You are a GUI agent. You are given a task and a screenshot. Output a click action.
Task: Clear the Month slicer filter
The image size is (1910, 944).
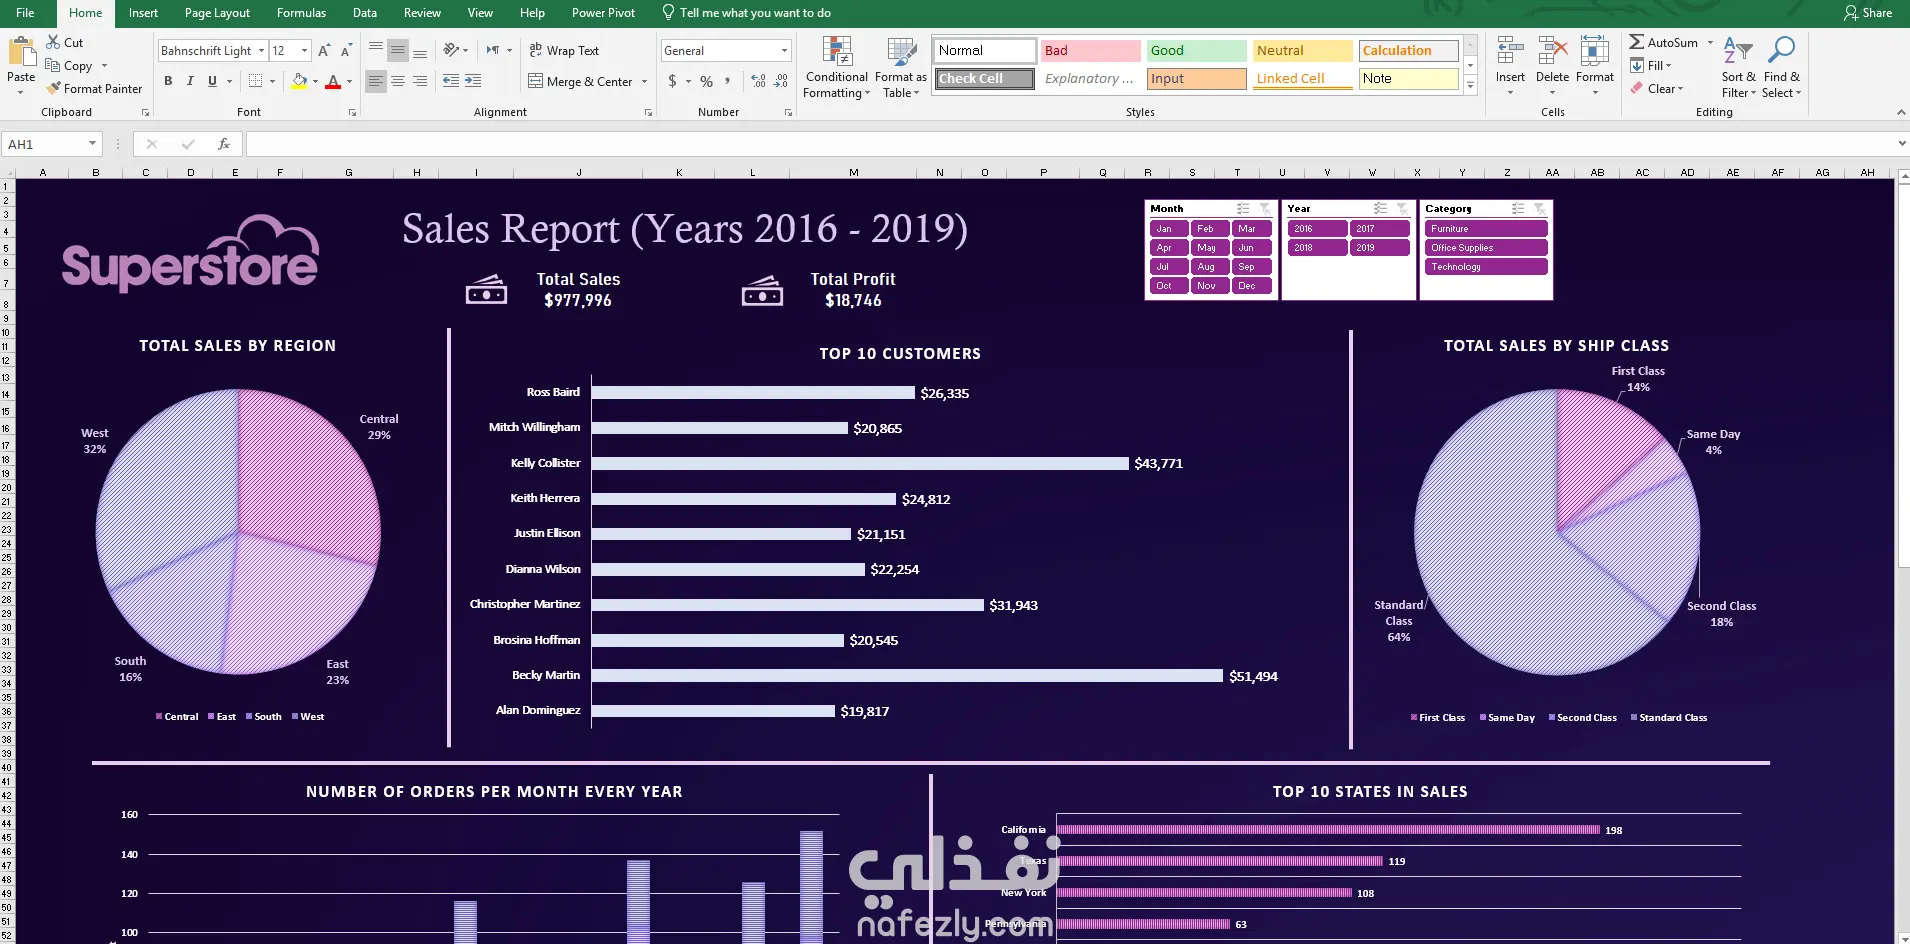[1265, 209]
